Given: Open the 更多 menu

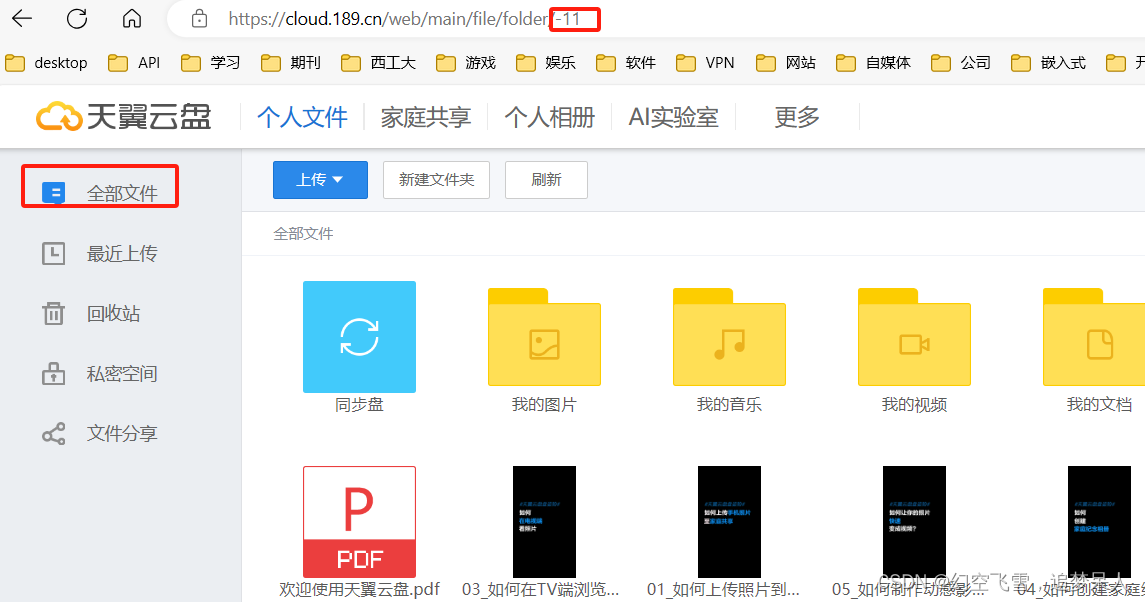Looking at the screenshot, I should [796, 117].
